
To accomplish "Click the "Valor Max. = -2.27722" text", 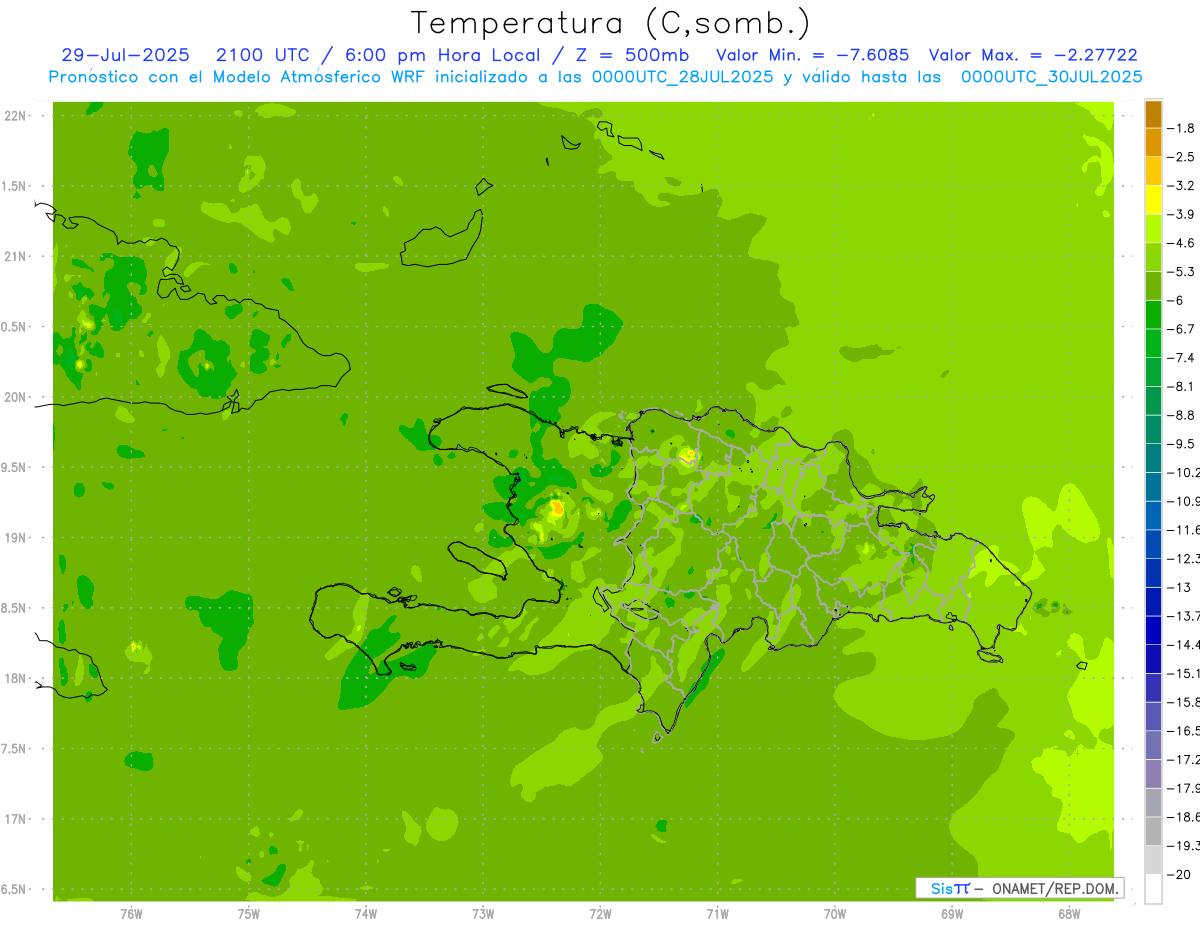I will pyautogui.click(x=1033, y=55).
